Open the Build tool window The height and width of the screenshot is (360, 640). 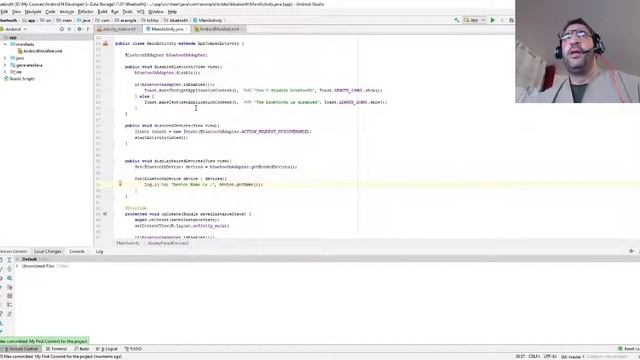[x=82, y=349]
